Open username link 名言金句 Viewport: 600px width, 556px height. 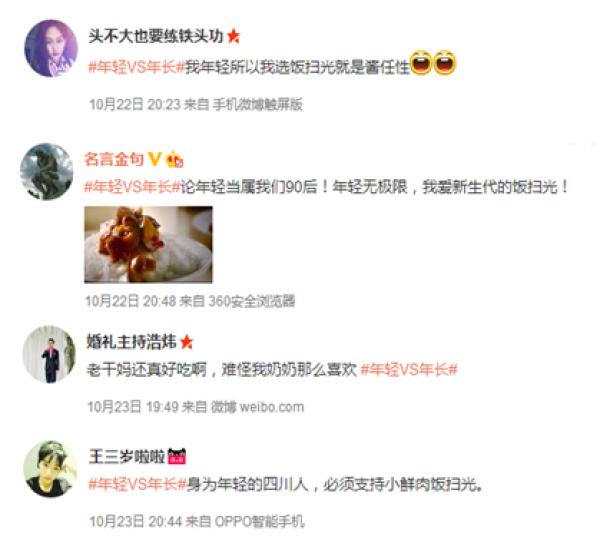(114, 159)
